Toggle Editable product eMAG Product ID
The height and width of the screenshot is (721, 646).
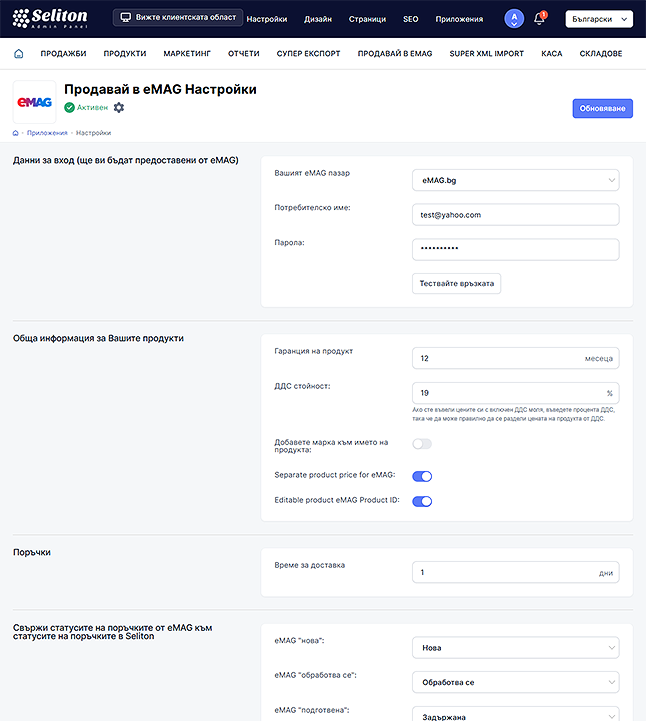pyautogui.click(x=422, y=501)
